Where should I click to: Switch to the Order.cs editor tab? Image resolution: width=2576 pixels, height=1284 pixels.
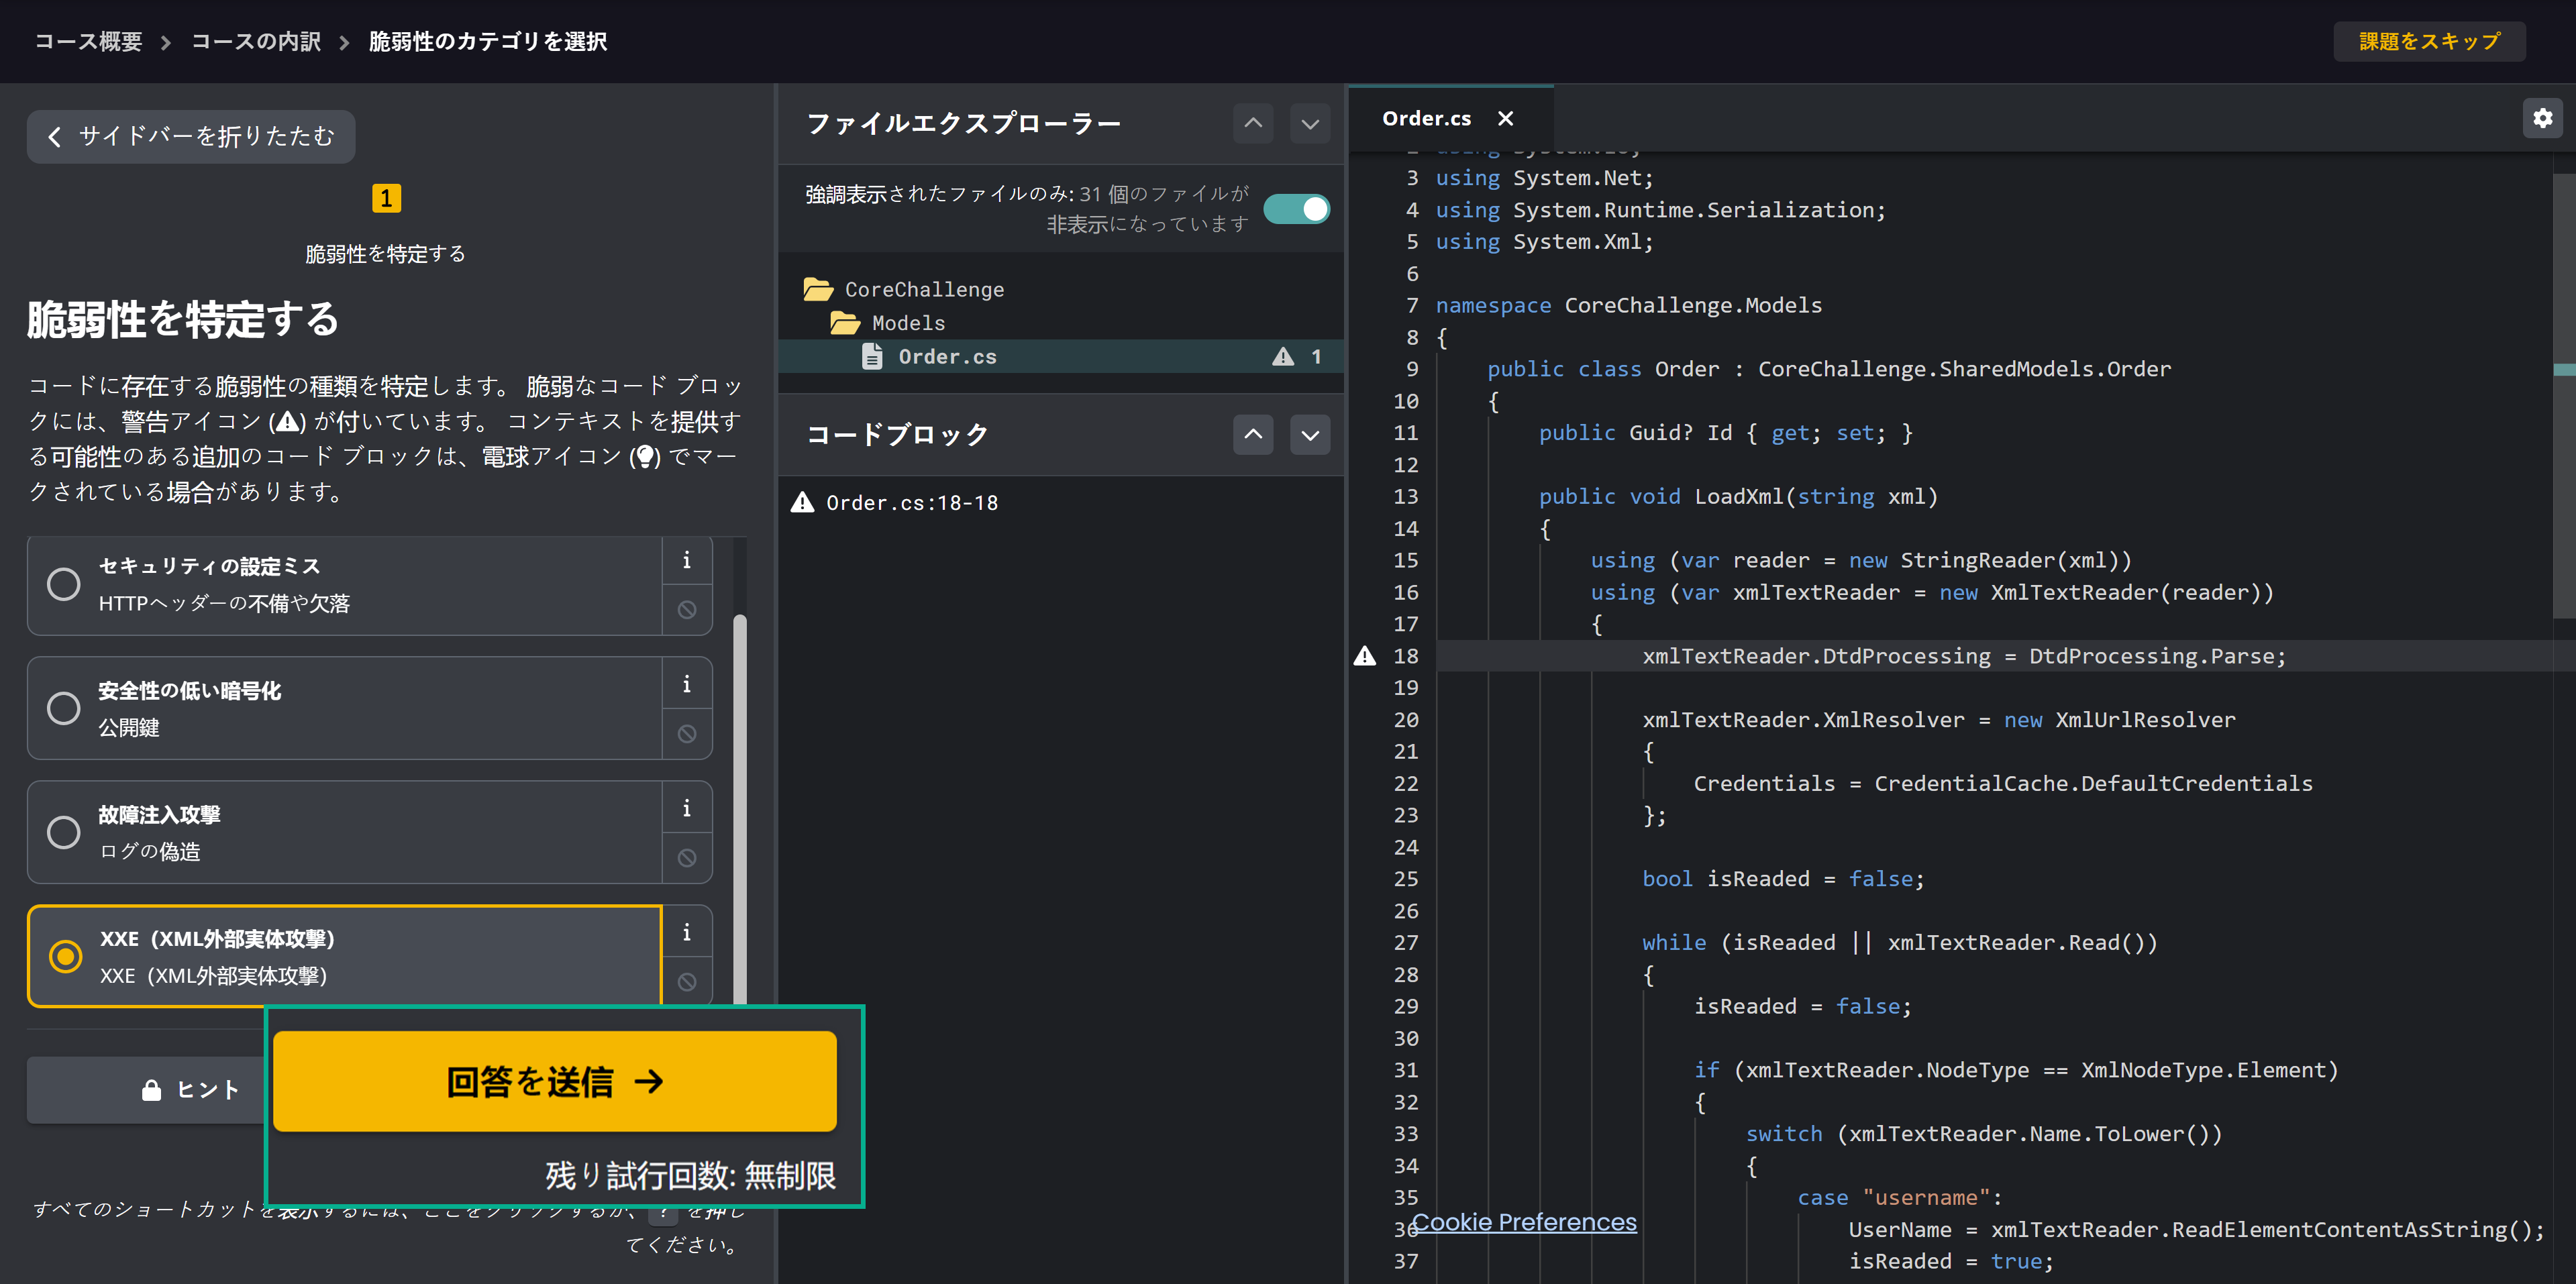(1426, 118)
